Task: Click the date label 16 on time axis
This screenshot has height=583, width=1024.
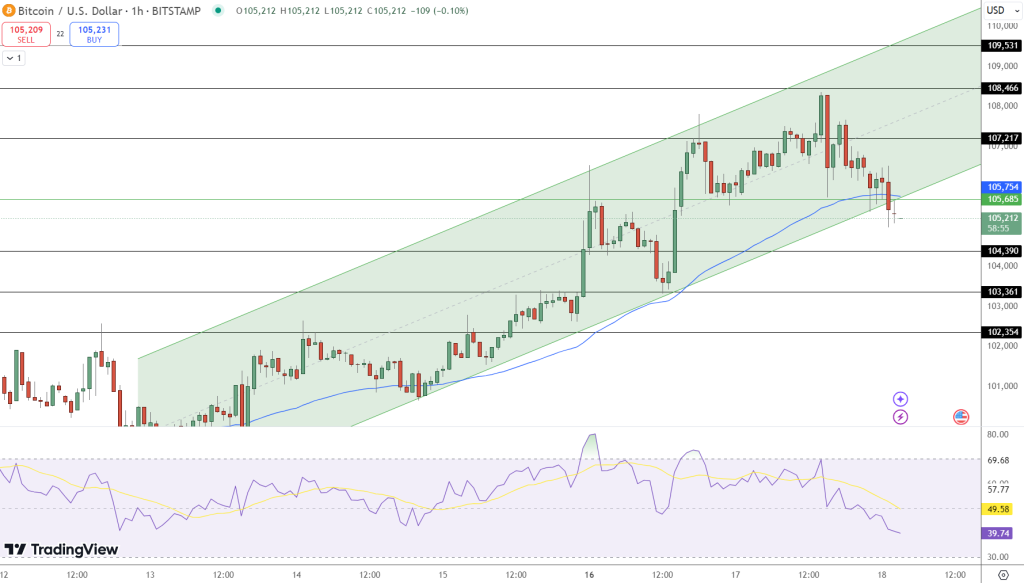Action: pos(589,575)
